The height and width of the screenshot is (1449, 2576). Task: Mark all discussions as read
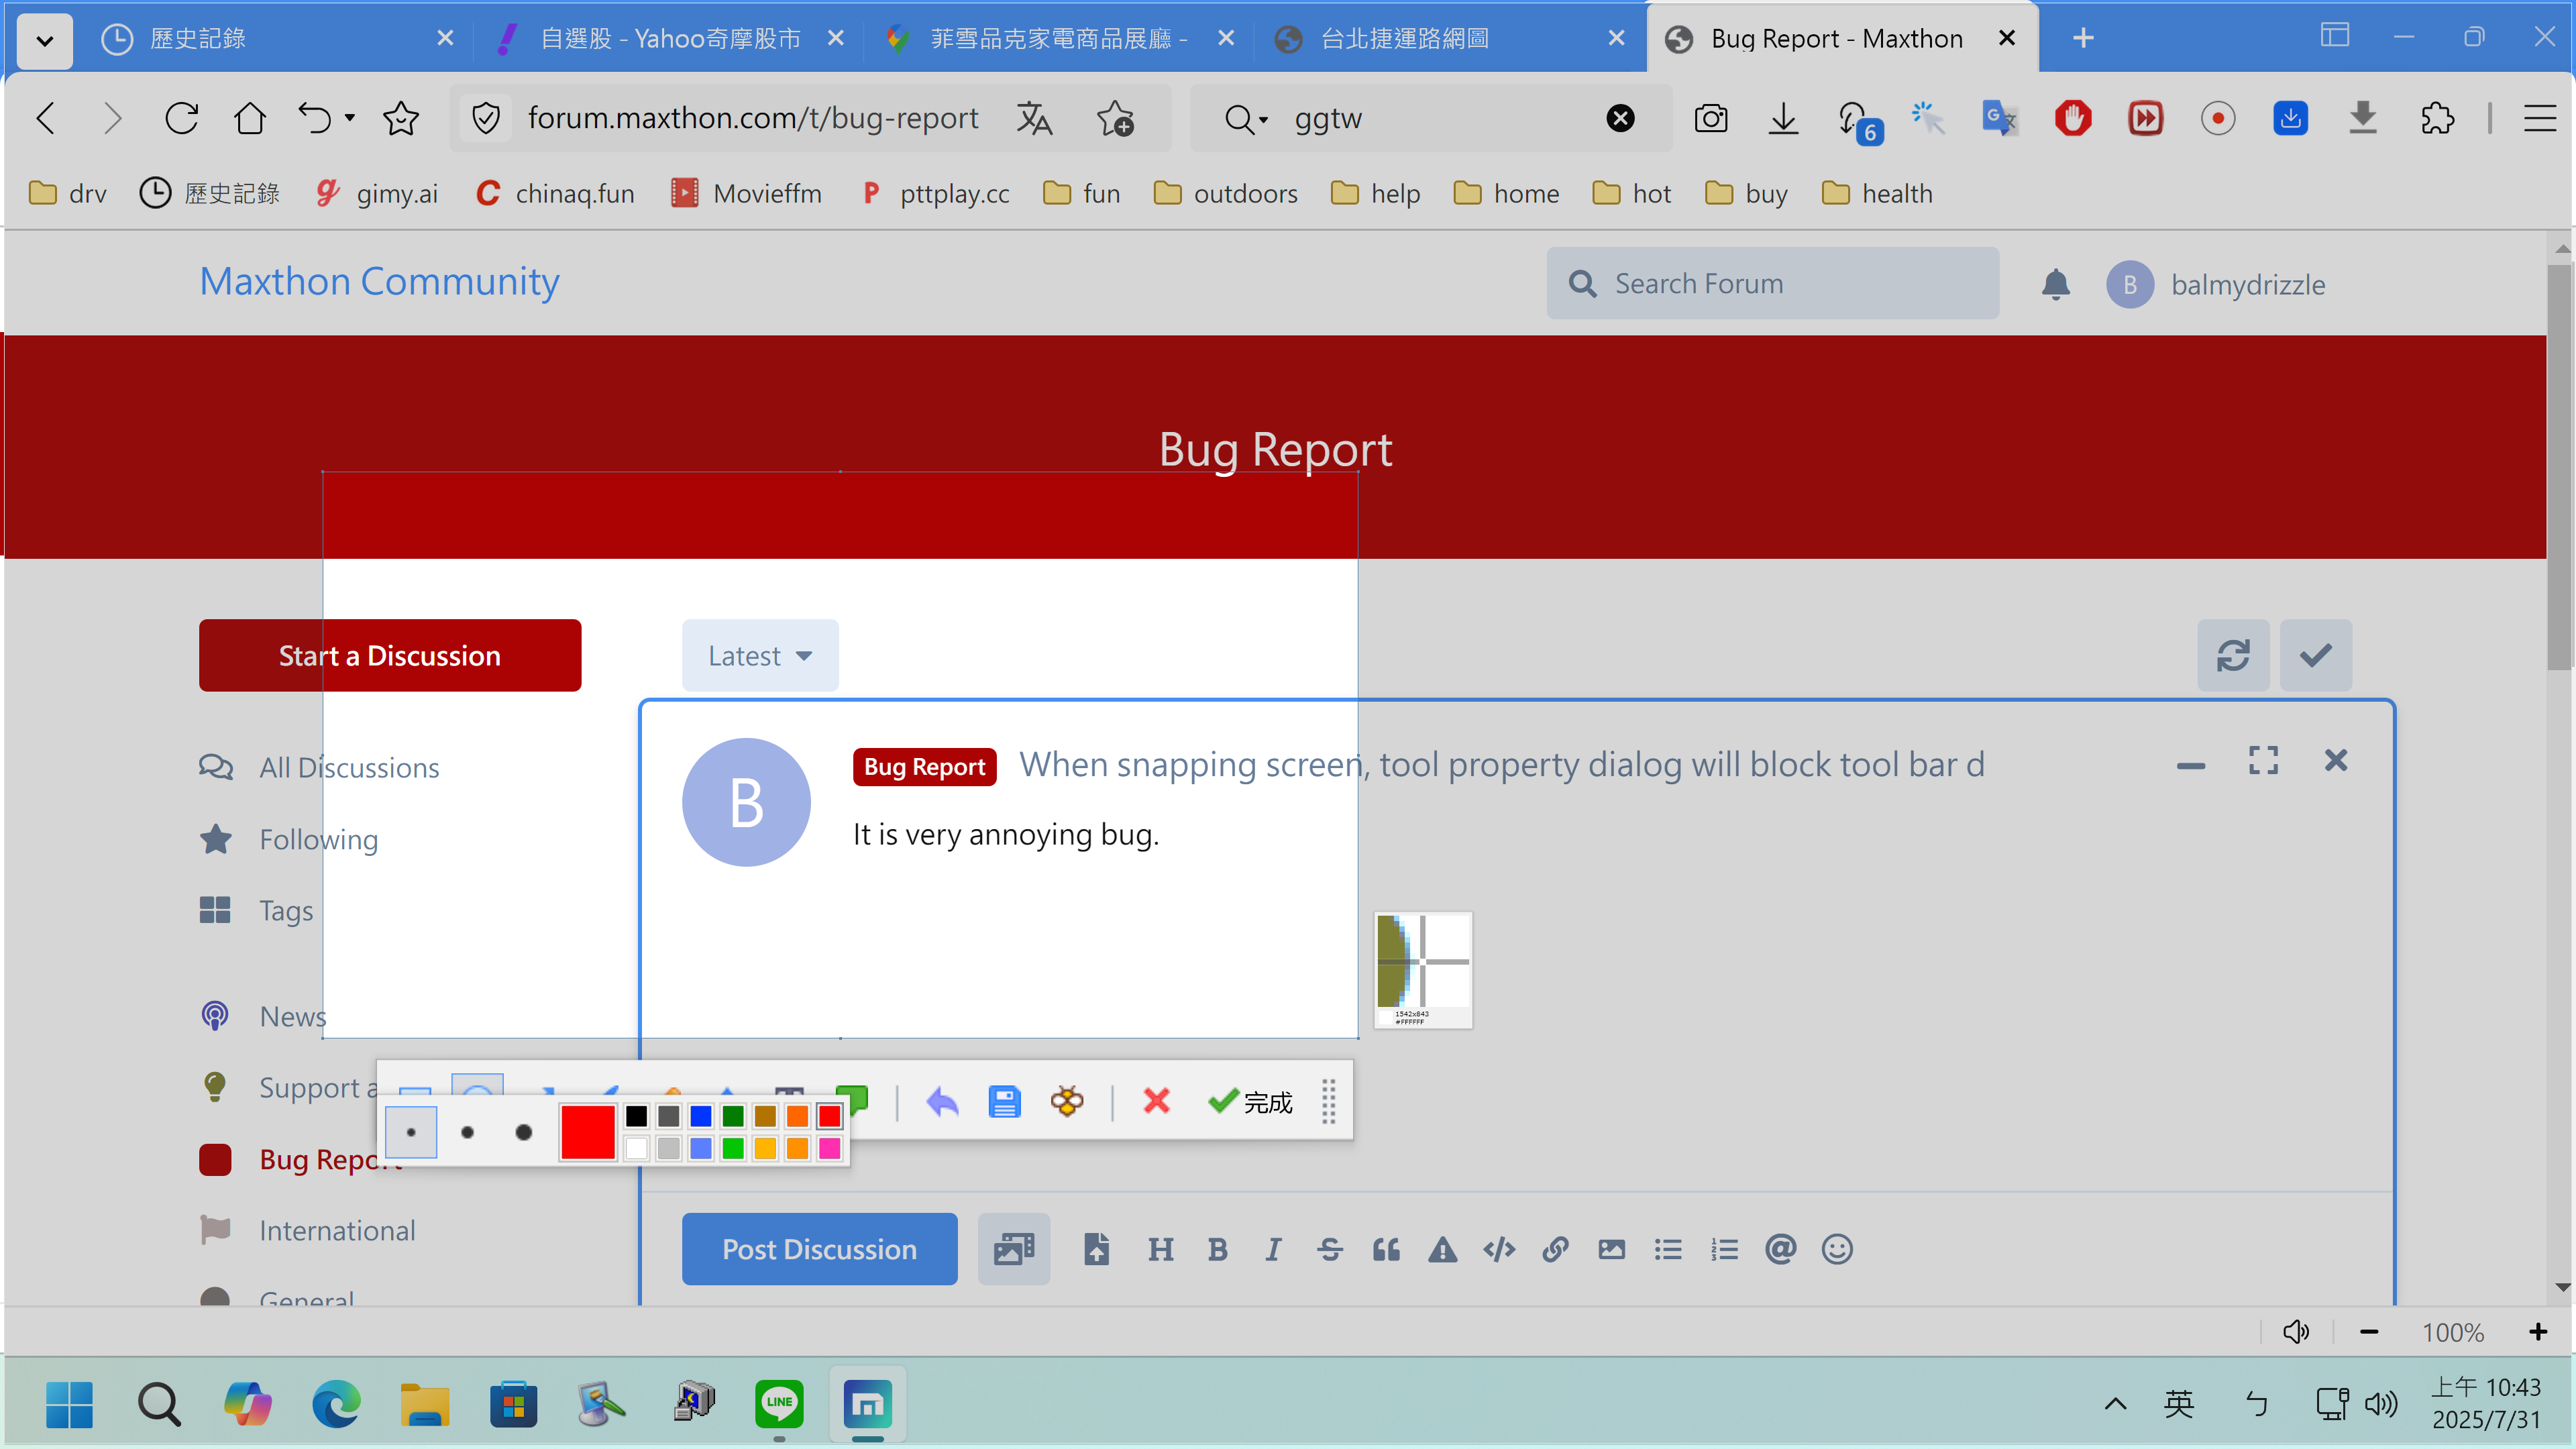tap(2316, 655)
